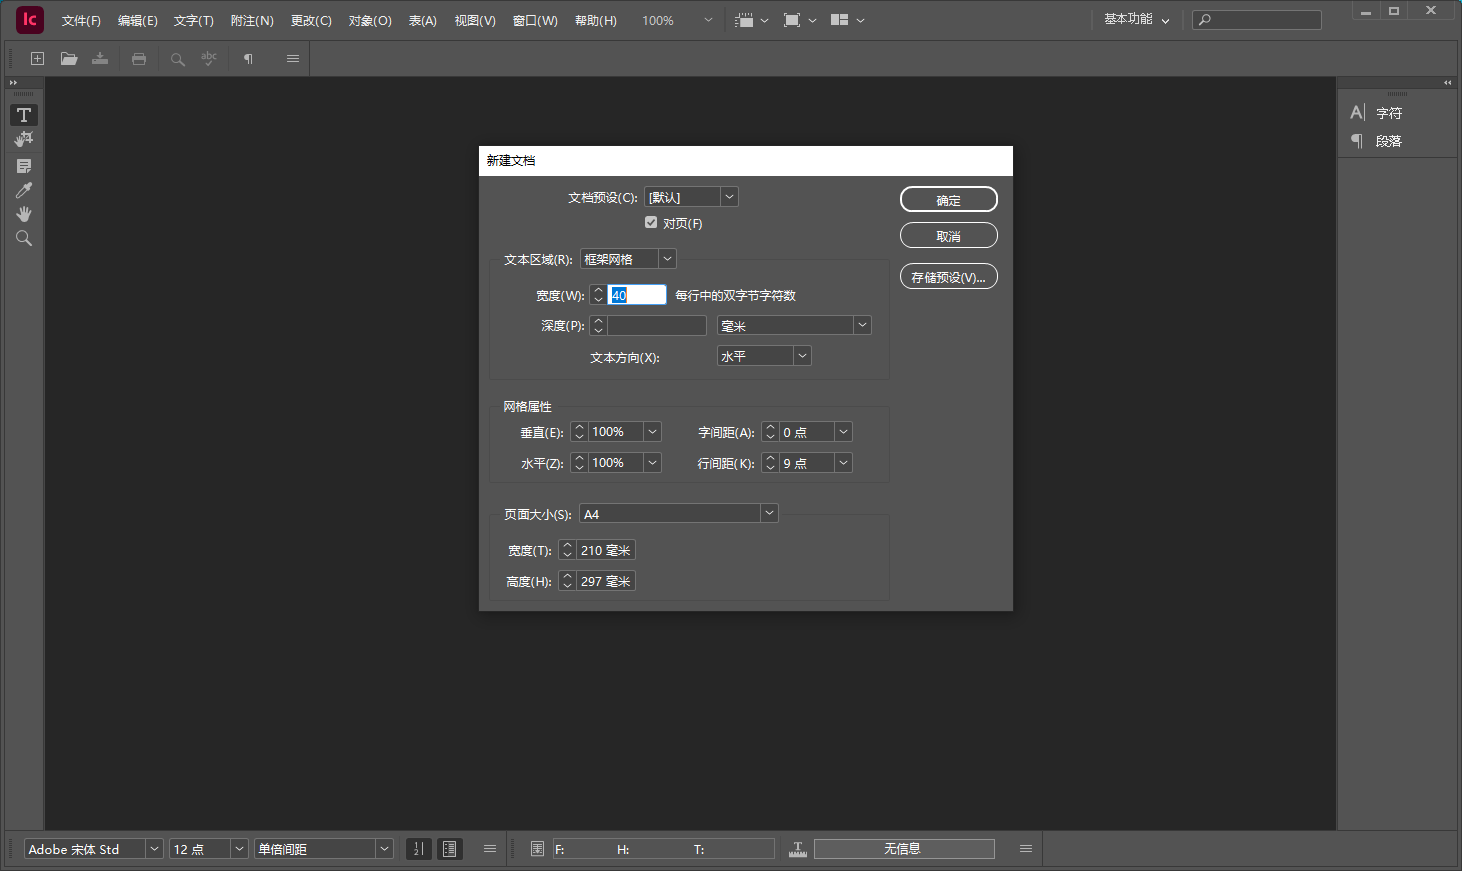Open the 文件(F) menu
This screenshot has height=871, width=1462.
pos(81,20)
